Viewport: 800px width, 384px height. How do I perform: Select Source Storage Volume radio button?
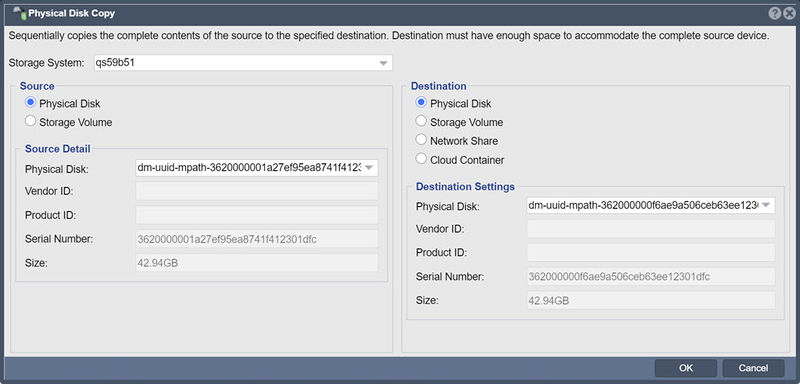31,122
